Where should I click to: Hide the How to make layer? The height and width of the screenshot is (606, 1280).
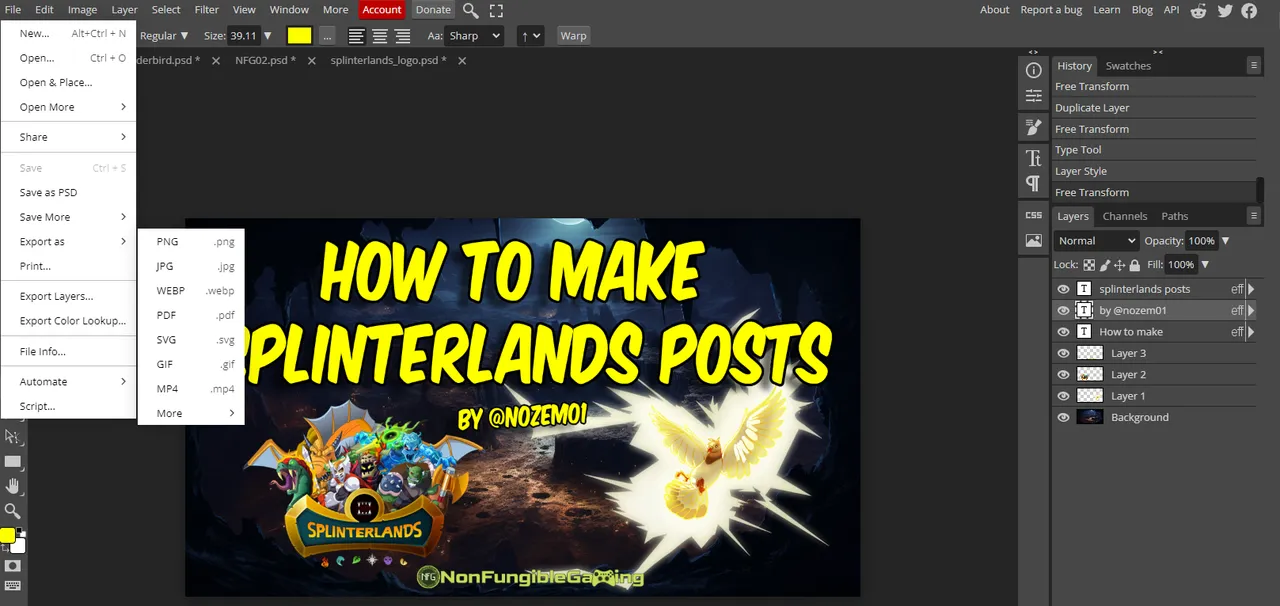coord(1063,332)
